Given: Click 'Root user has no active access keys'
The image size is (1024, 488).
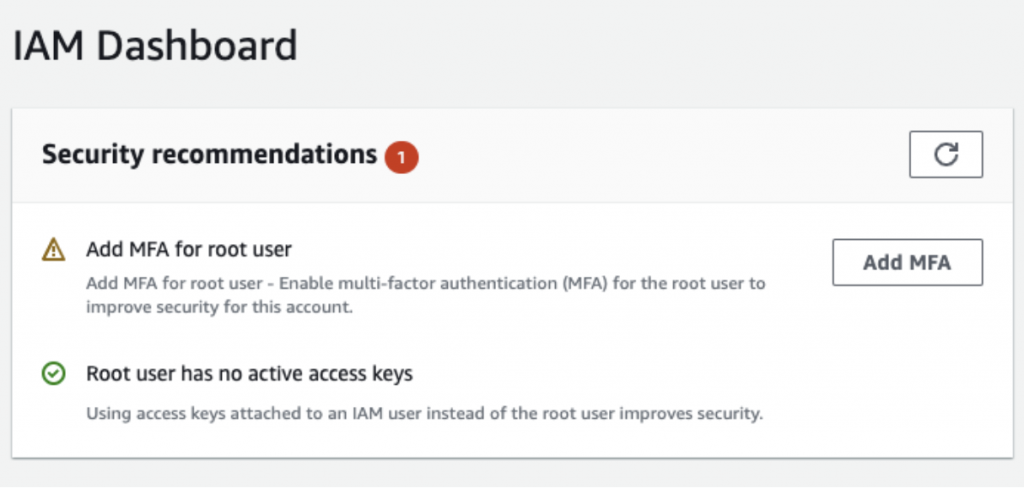Looking at the screenshot, I should point(249,374).
